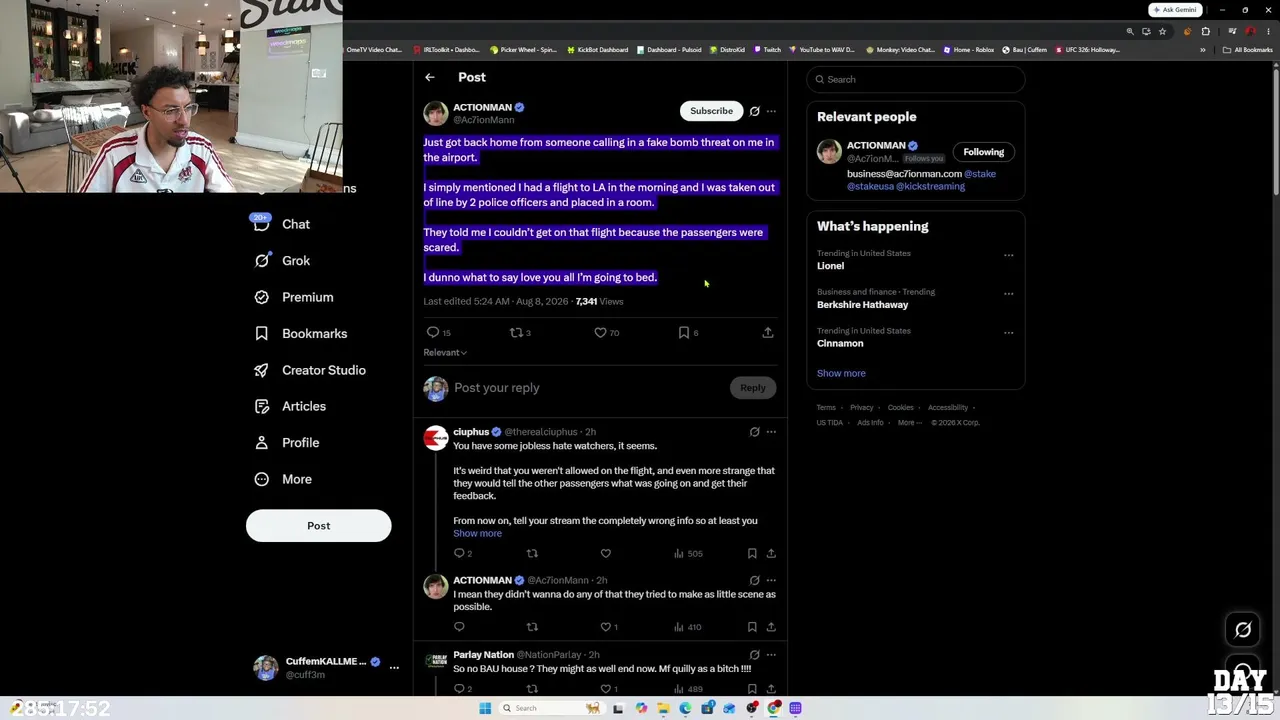The image size is (1280, 720).
Task: Repost the ciuphus reply
Action: click(532, 553)
